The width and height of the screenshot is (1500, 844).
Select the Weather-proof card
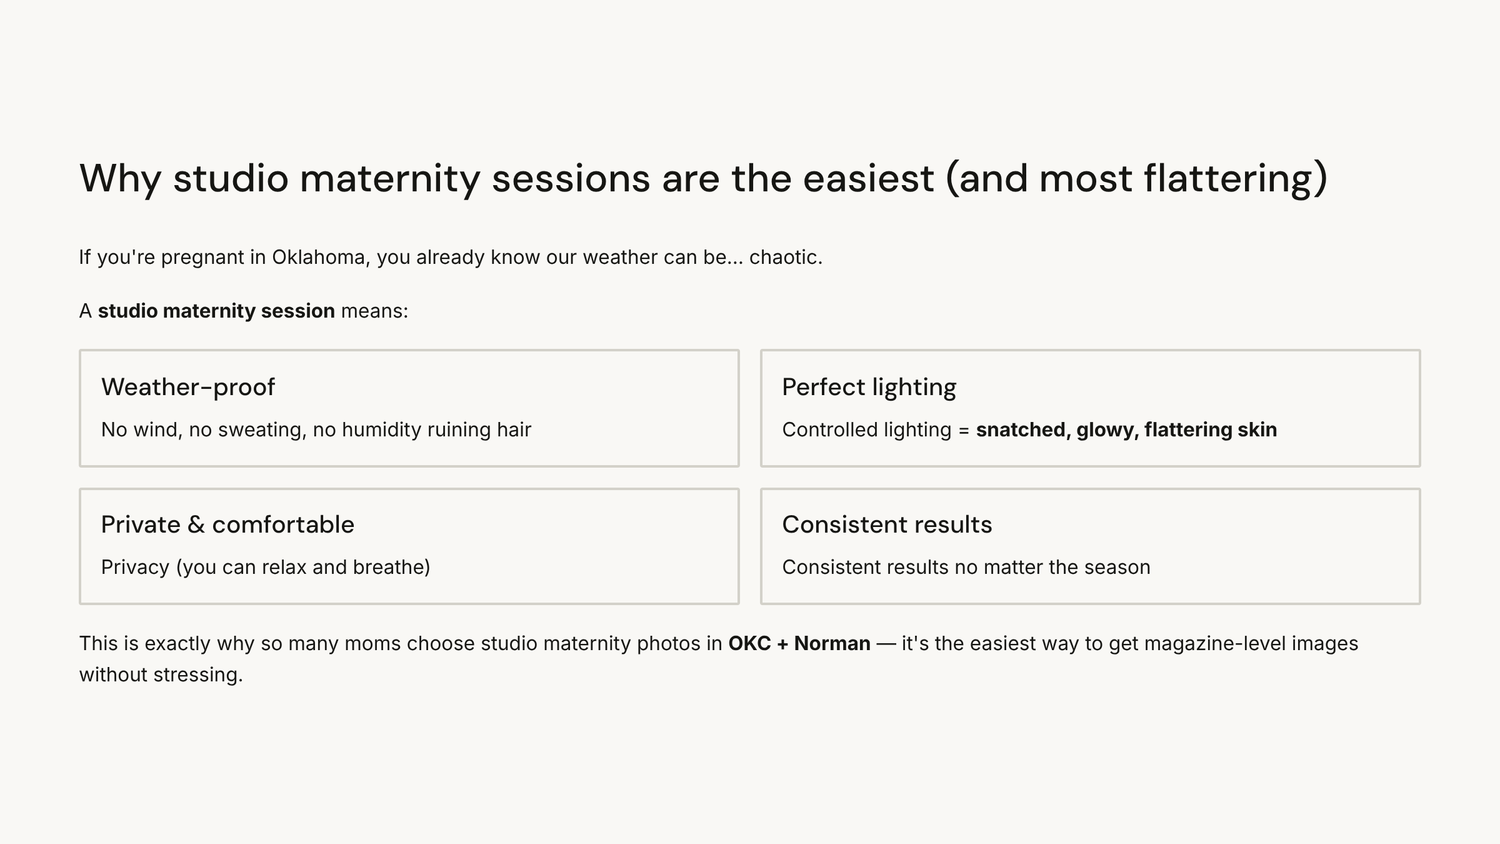point(409,408)
